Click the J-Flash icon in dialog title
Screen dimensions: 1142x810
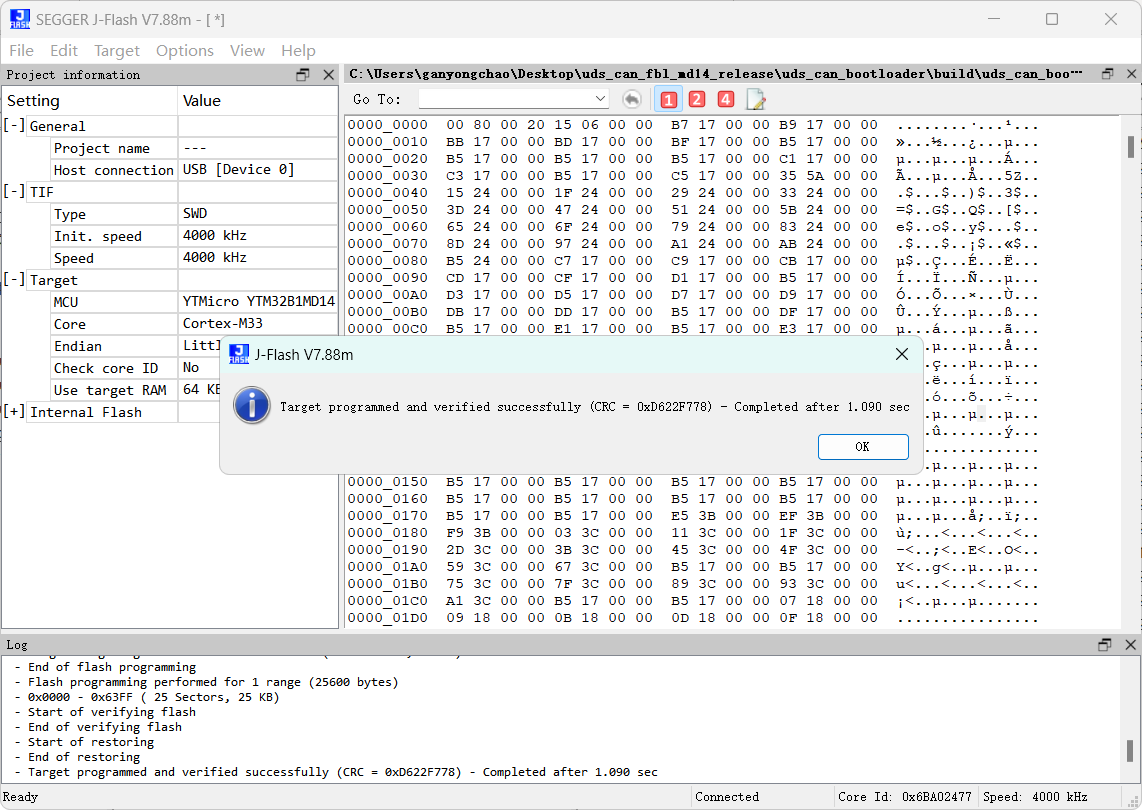239,354
